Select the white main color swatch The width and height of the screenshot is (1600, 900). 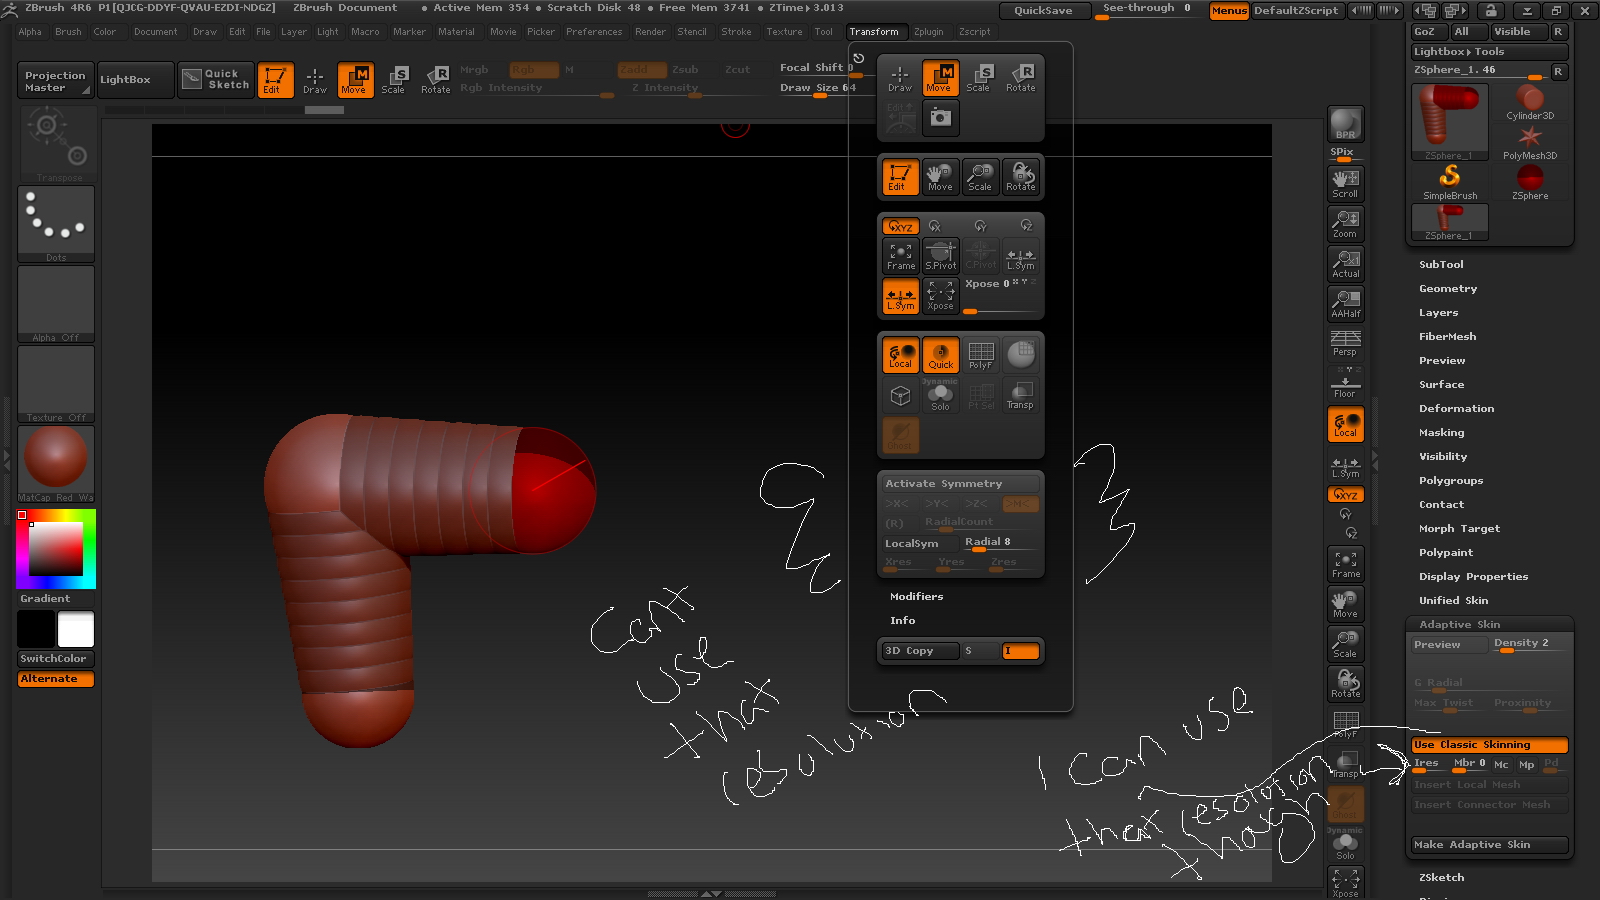[x=76, y=630]
